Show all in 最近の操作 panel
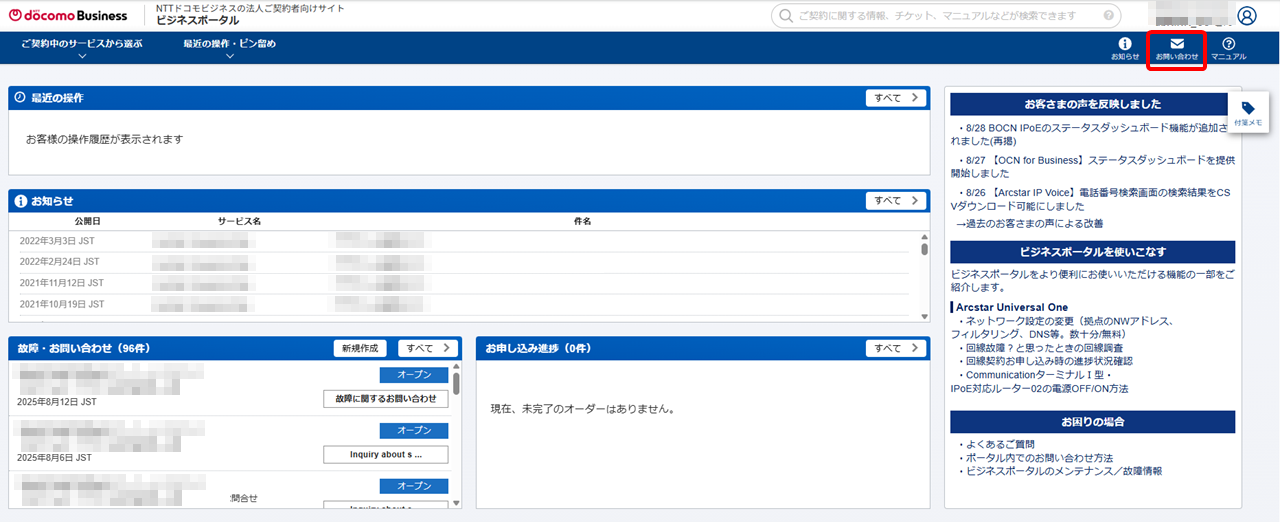1280x522 pixels. tap(895, 98)
